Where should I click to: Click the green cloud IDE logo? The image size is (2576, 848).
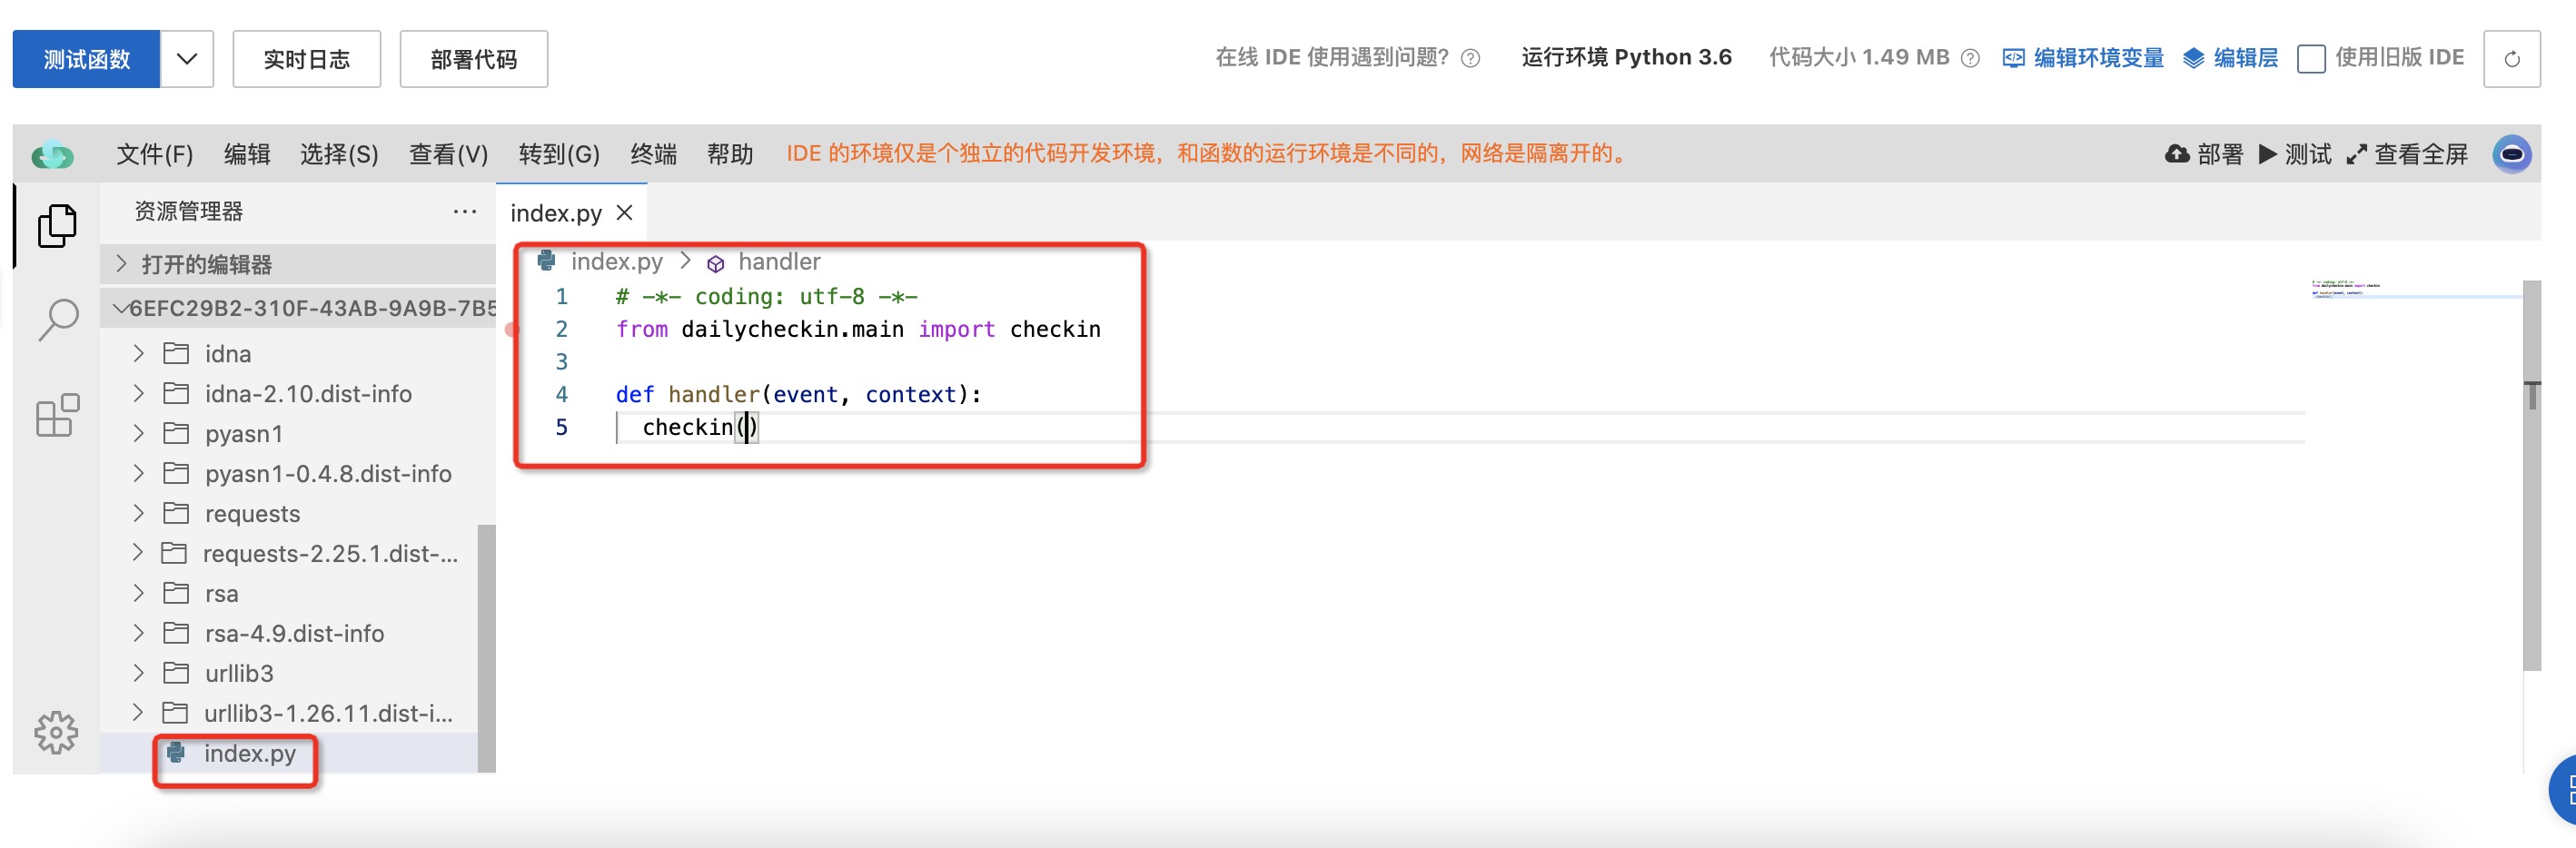point(52,155)
